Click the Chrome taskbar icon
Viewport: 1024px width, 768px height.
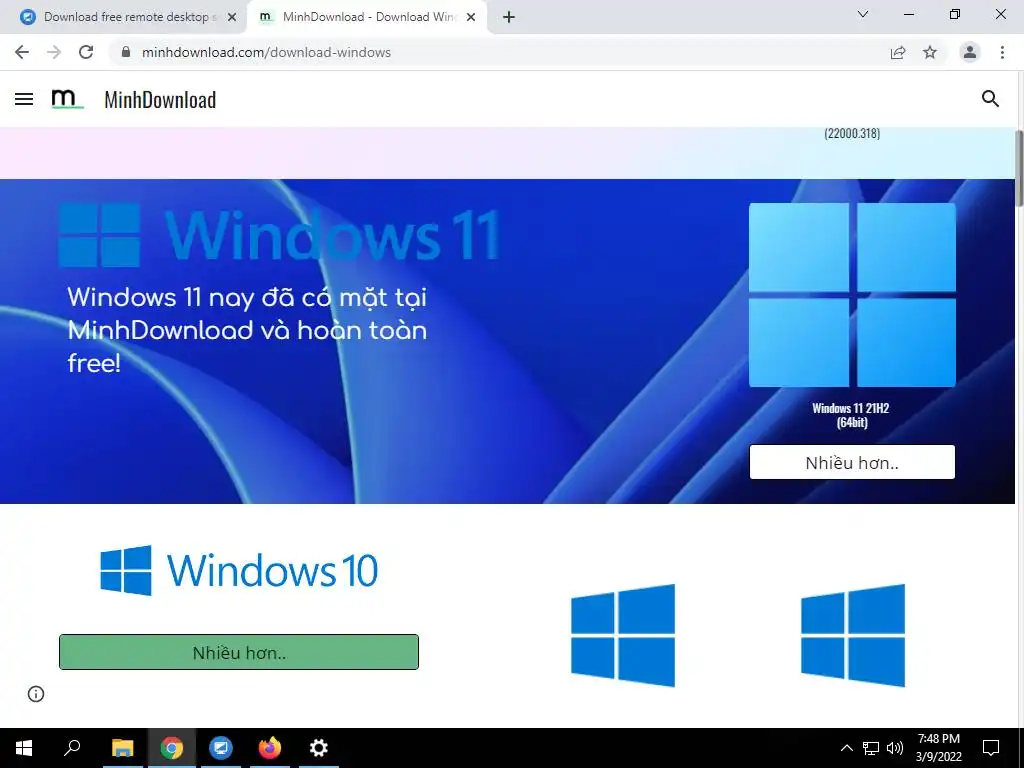pos(172,748)
